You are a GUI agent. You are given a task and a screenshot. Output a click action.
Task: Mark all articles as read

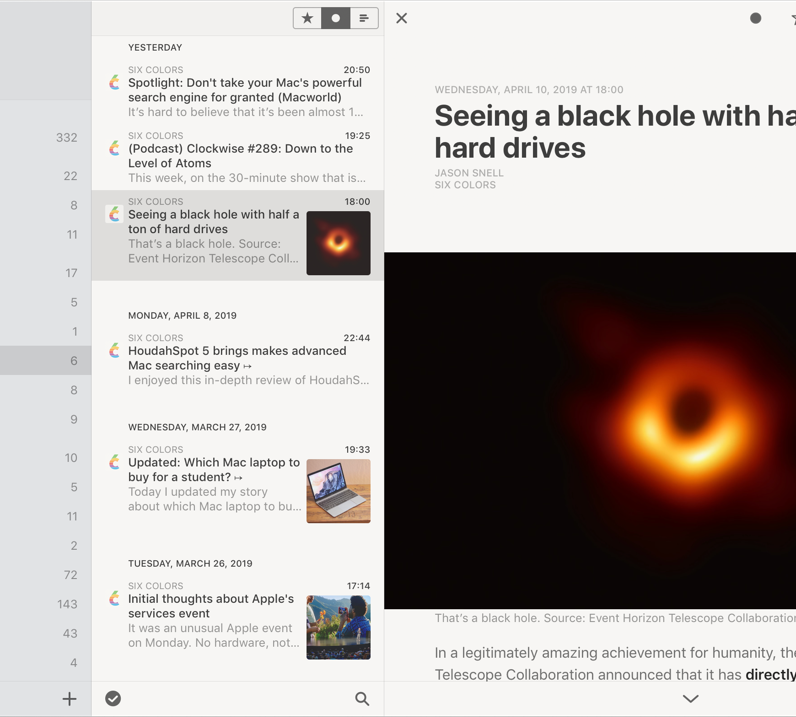[x=113, y=699]
